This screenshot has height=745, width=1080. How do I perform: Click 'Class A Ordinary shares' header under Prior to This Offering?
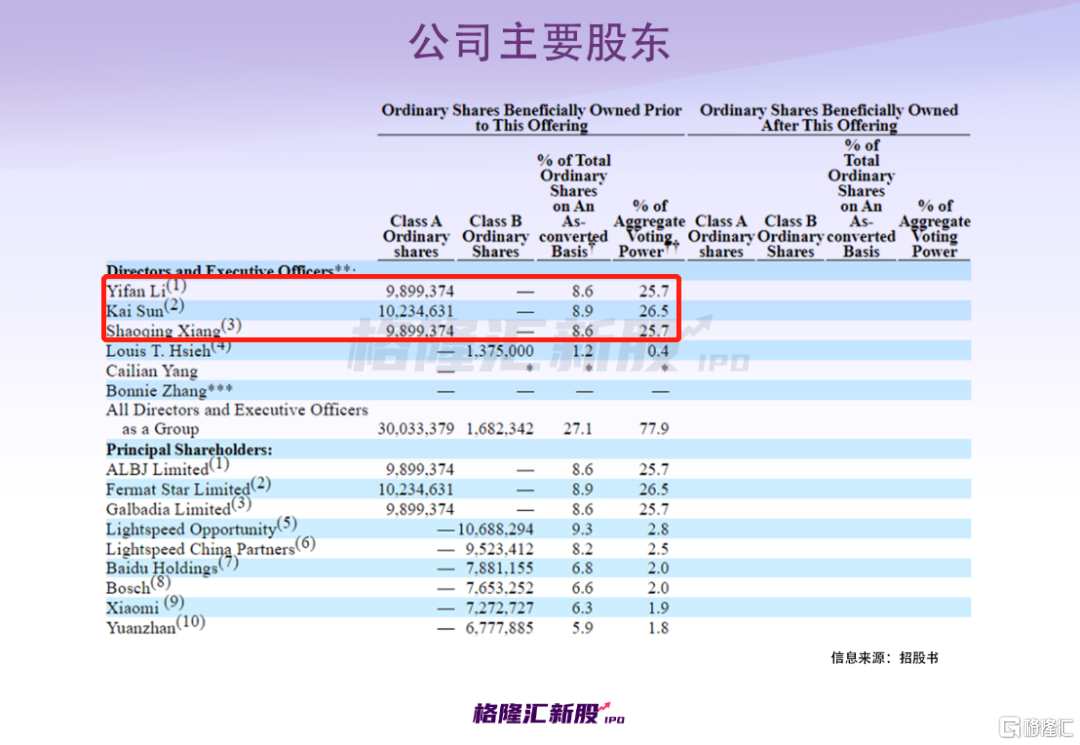416,236
